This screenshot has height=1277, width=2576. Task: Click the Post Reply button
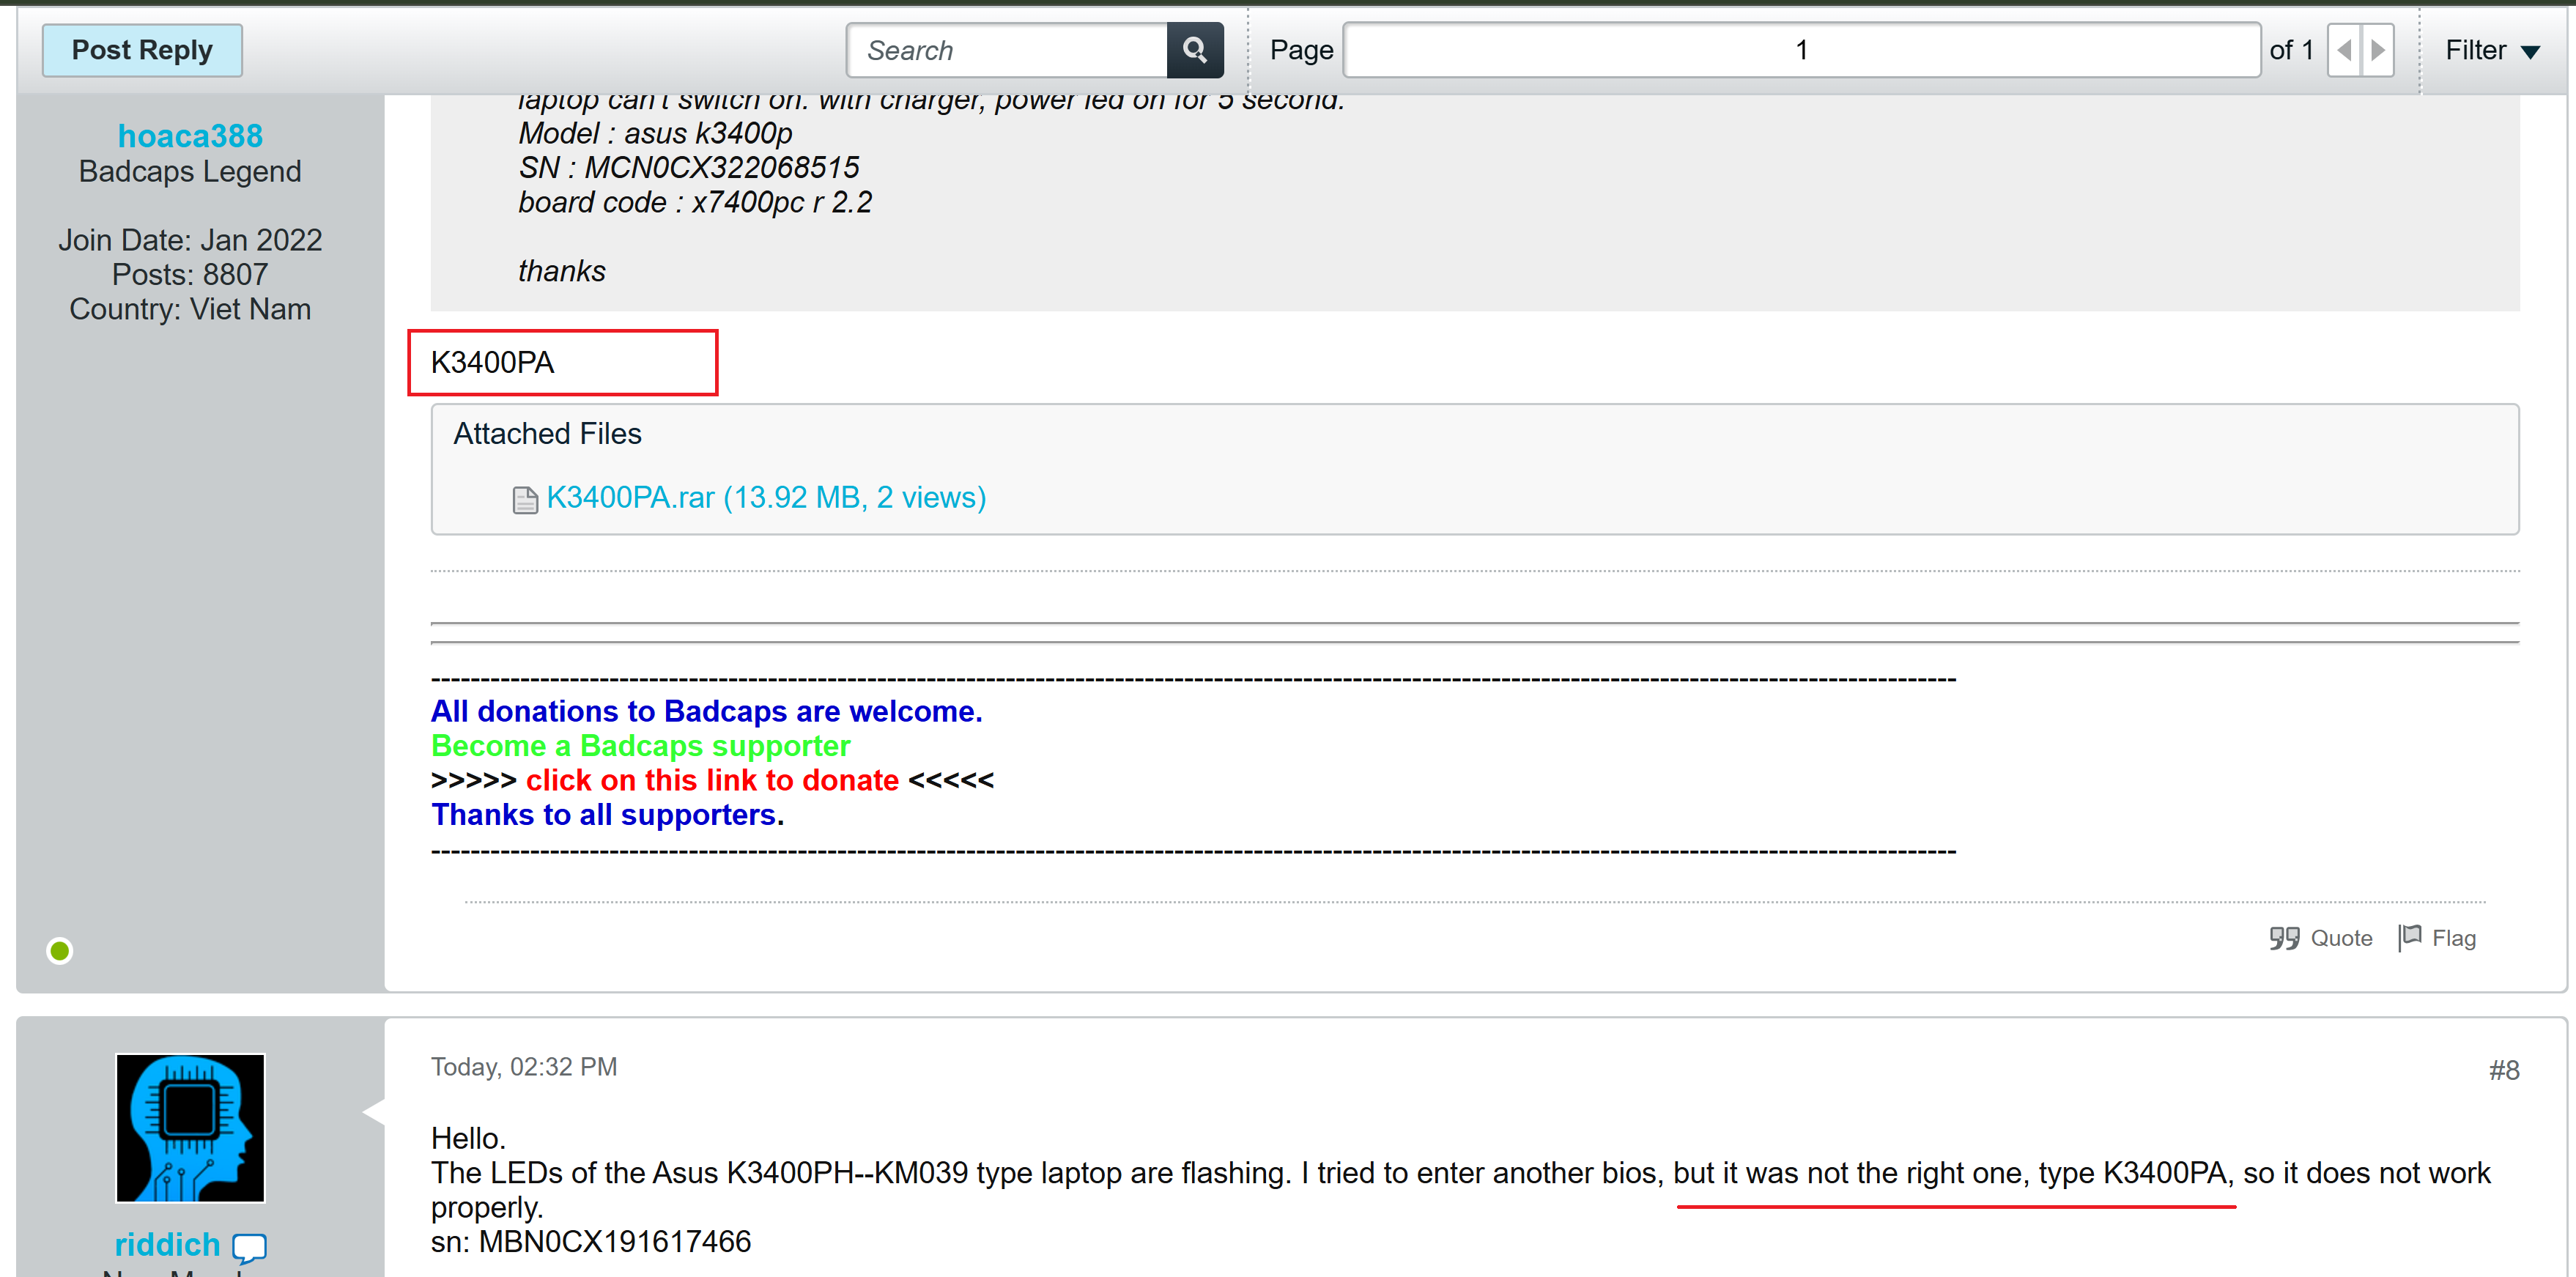[x=142, y=50]
